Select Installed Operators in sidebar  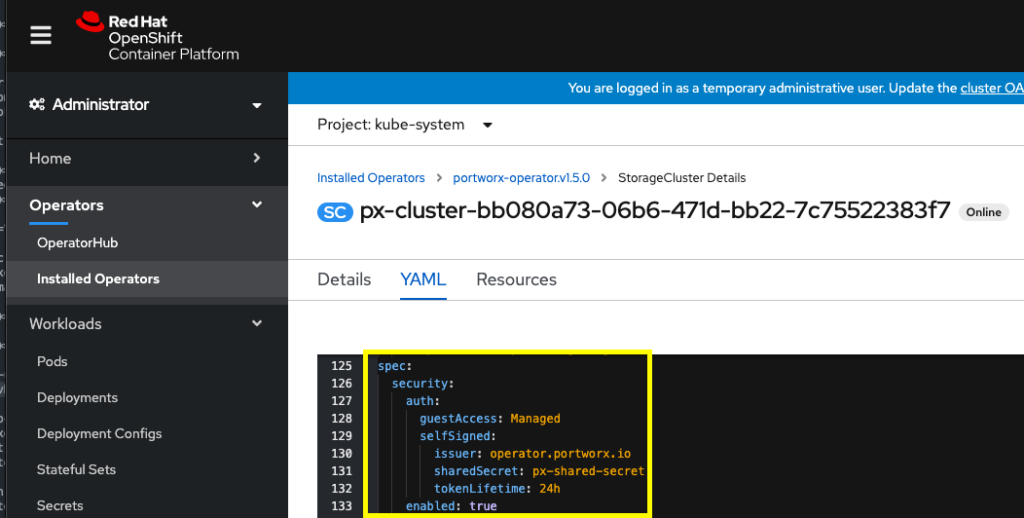click(x=98, y=279)
